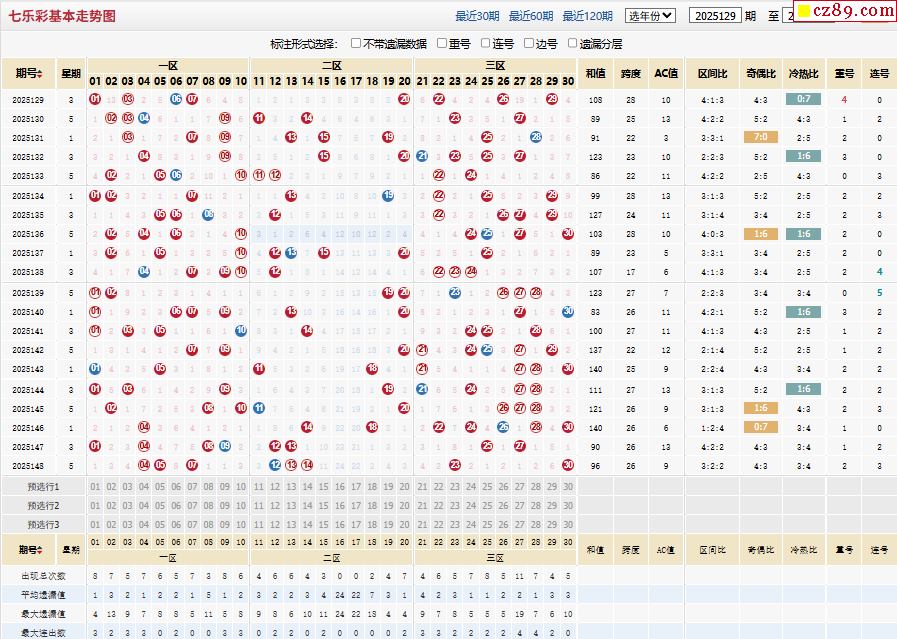
Task: Select number 30 in 预选行1
Action: (568, 487)
